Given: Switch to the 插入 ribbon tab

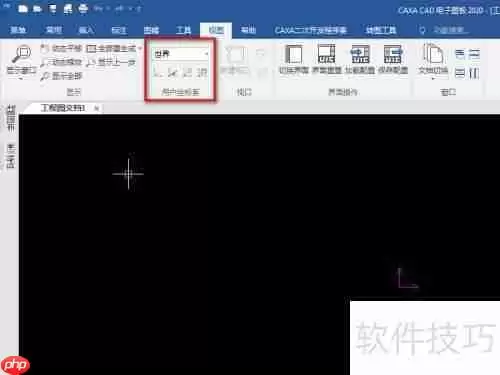Looking at the screenshot, I should (x=86, y=30).
